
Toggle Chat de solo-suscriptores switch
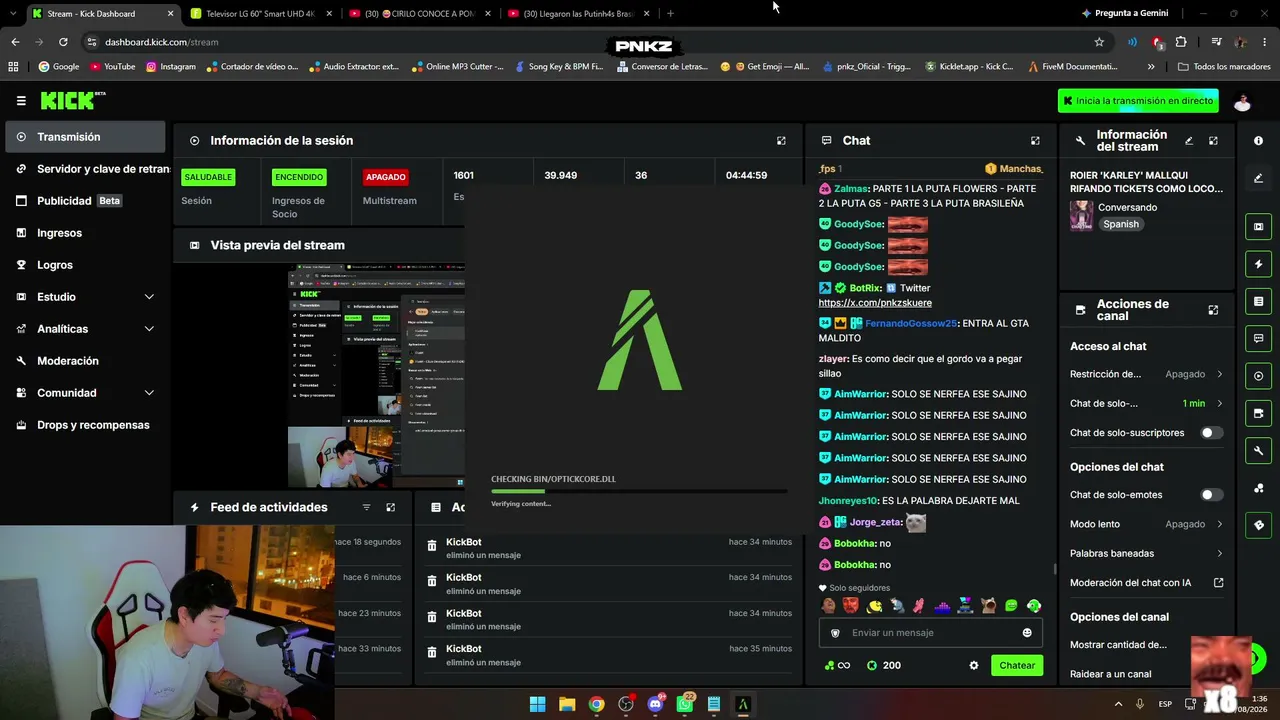(x=1211, y=433)
